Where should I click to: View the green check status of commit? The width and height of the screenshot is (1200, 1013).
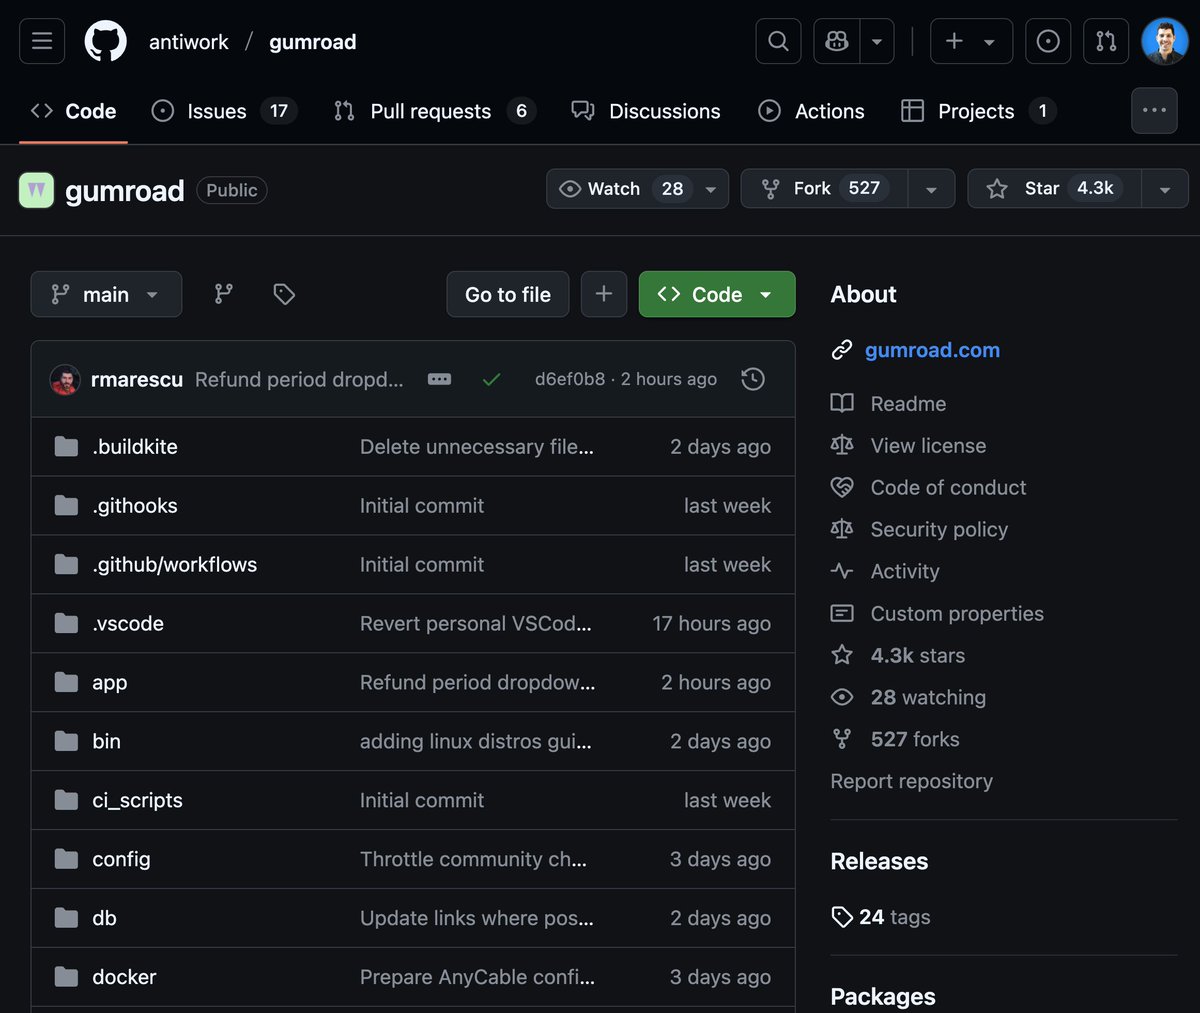(491, 379)
